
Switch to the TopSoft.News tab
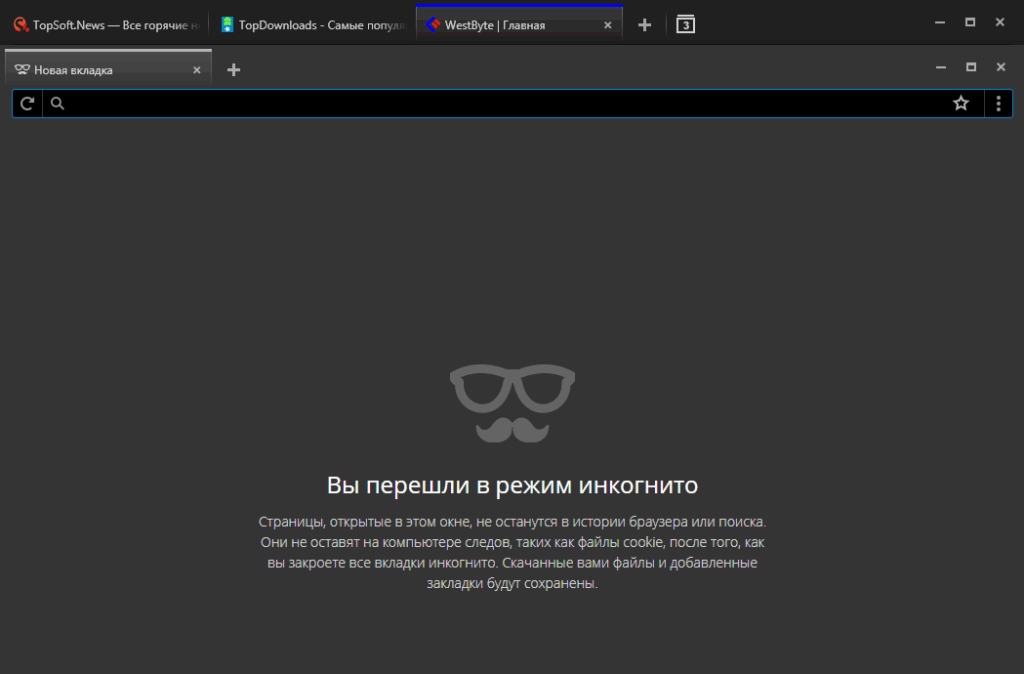[x=106, y=25]
